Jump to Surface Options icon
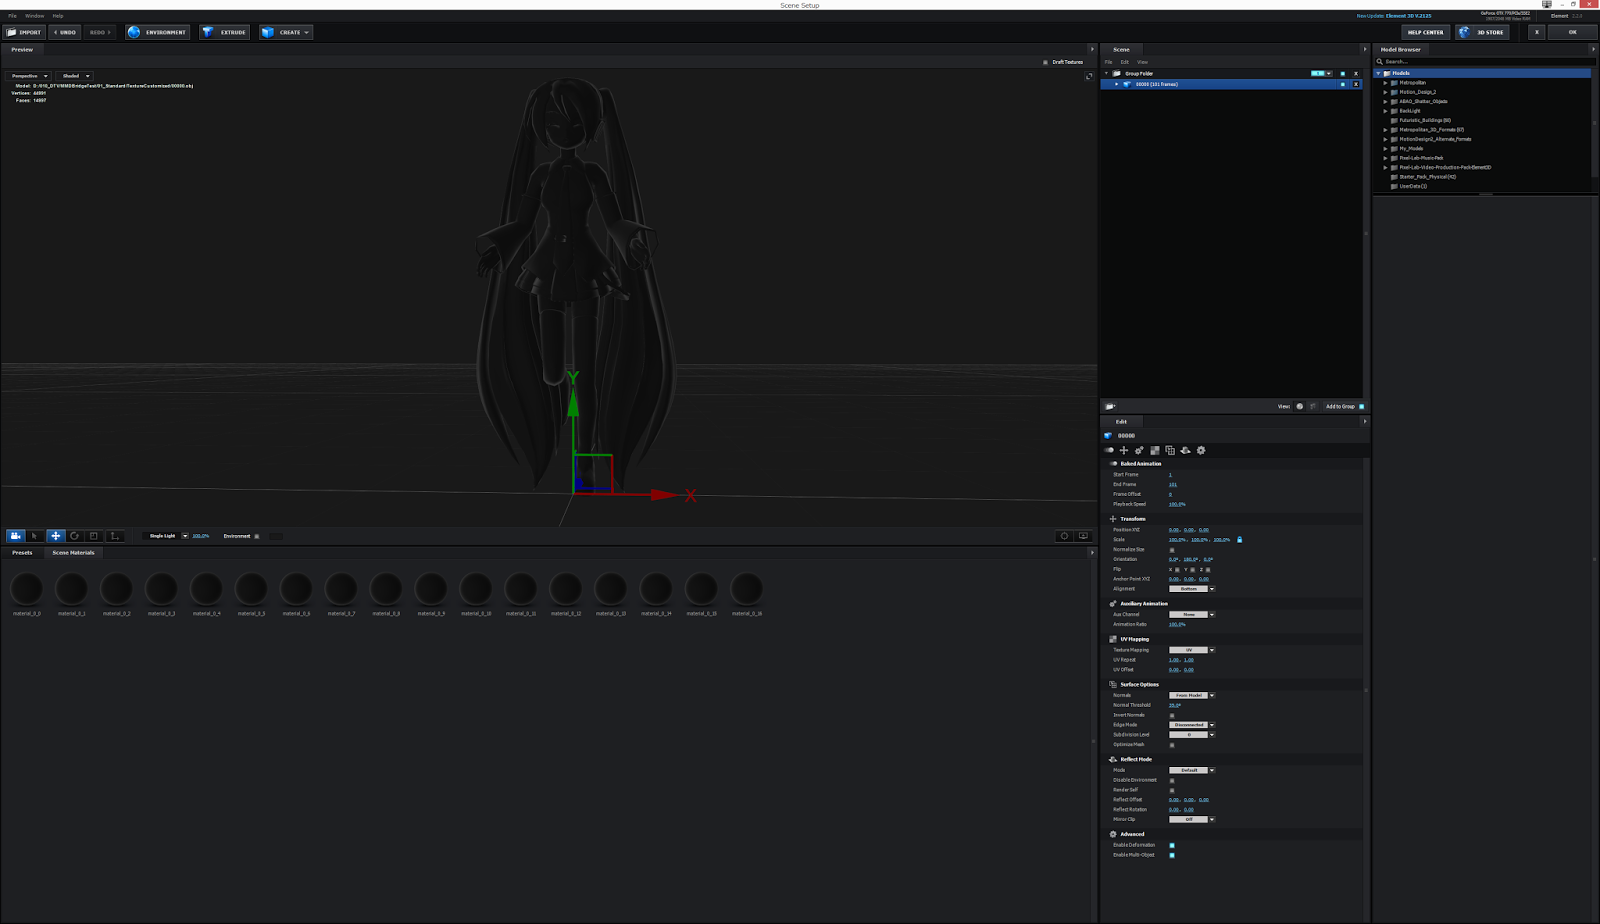This screenshot has width=1600, height=924. click(x=1170, y=450)
